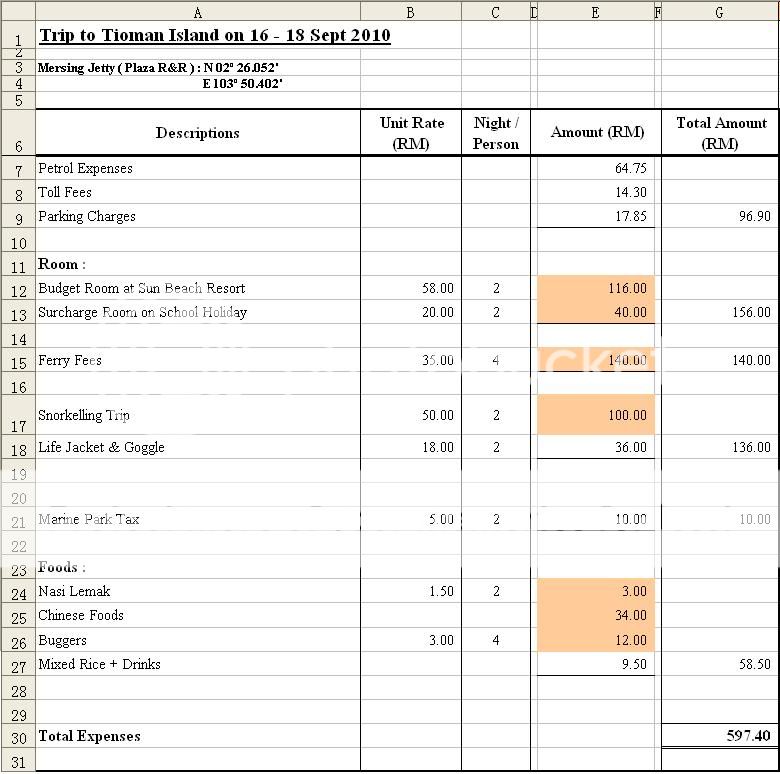The width and height of the screenshot is (780, 774).
Task: Click the 136.00 total cell
Action: [720, 447]
